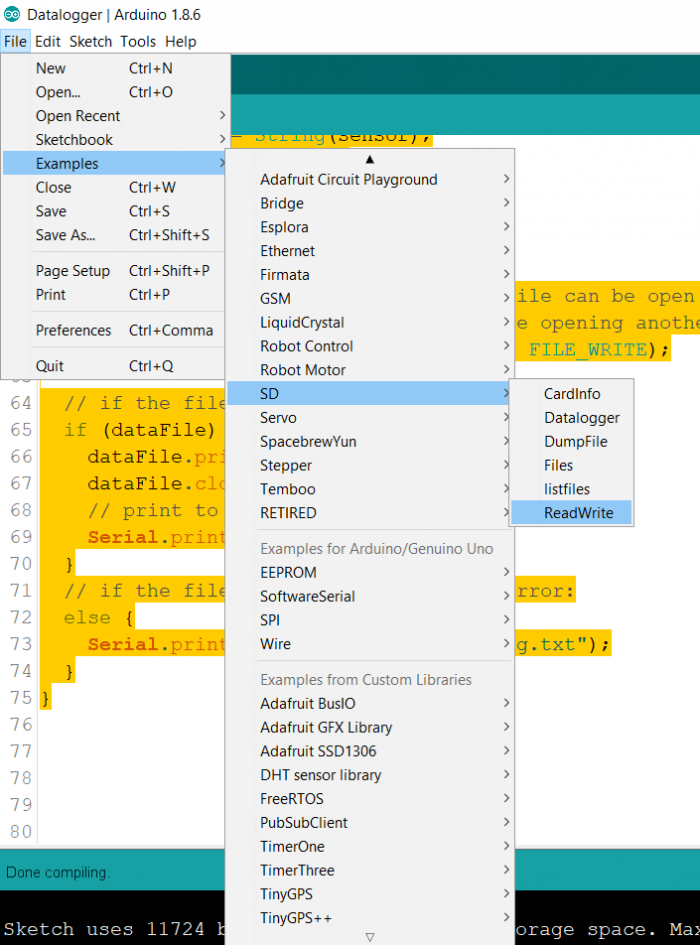Open the DumpFile SD example
Image resolution: width=700 pixels, height=945 pixels.
tap(571, 441)
